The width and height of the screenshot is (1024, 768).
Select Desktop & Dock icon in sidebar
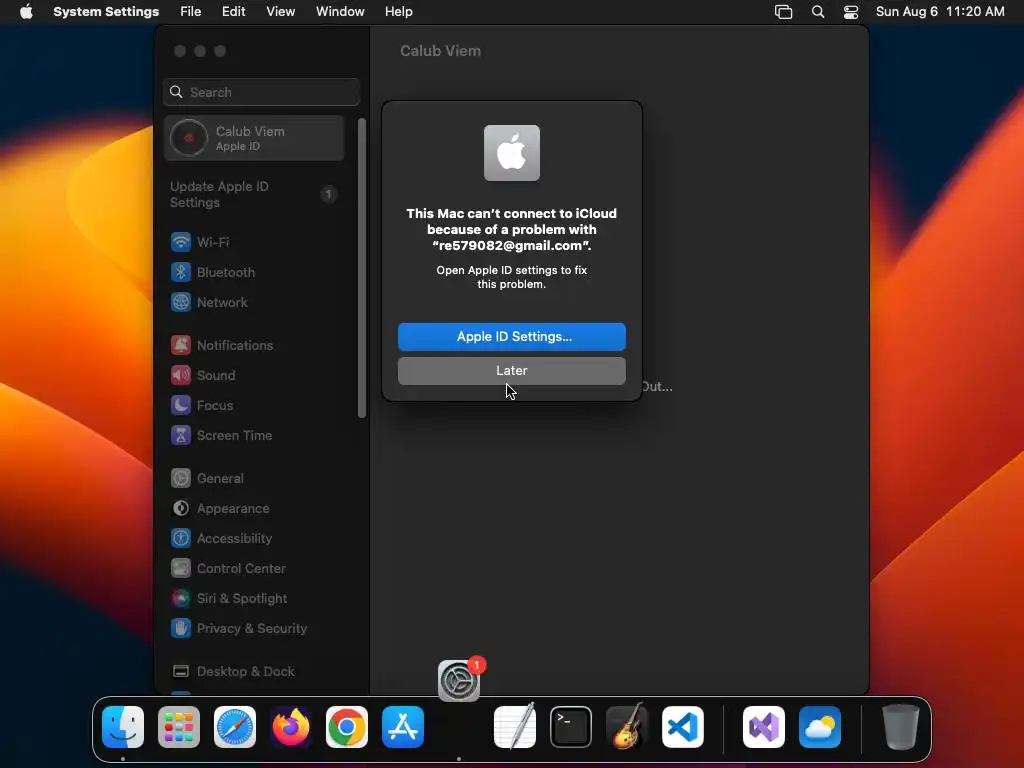[x=181, y=671]
